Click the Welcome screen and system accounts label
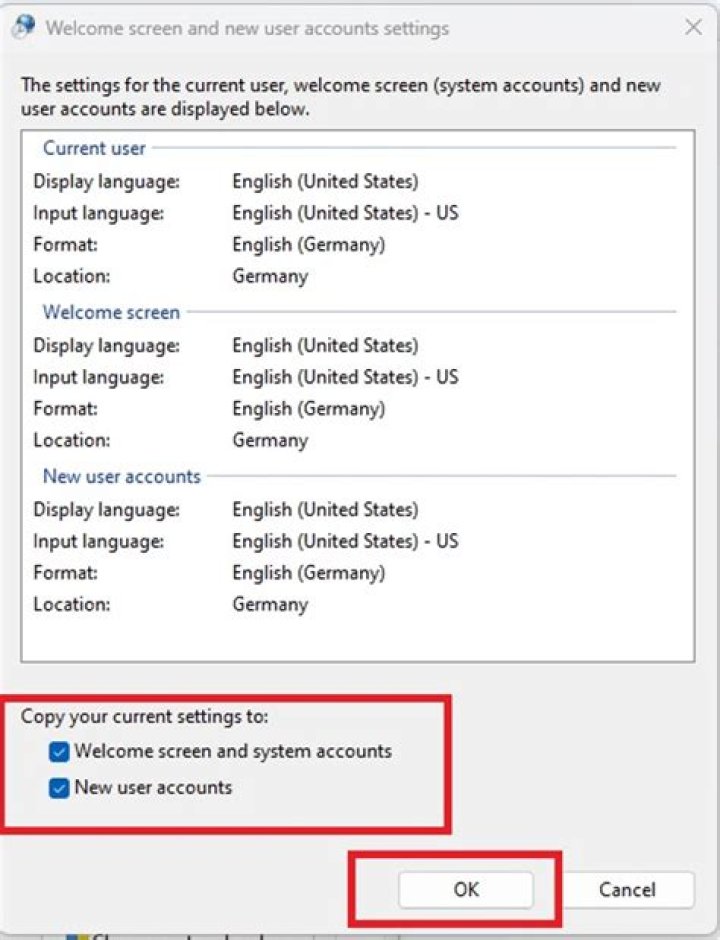Screen dimensions: 720x940 [233, 752]
